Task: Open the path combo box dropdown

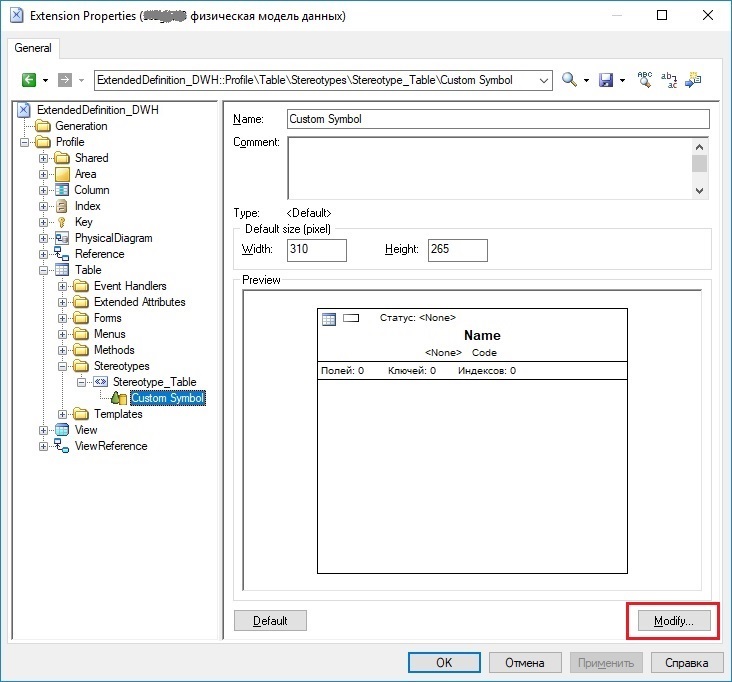Action: click(544, 80)
